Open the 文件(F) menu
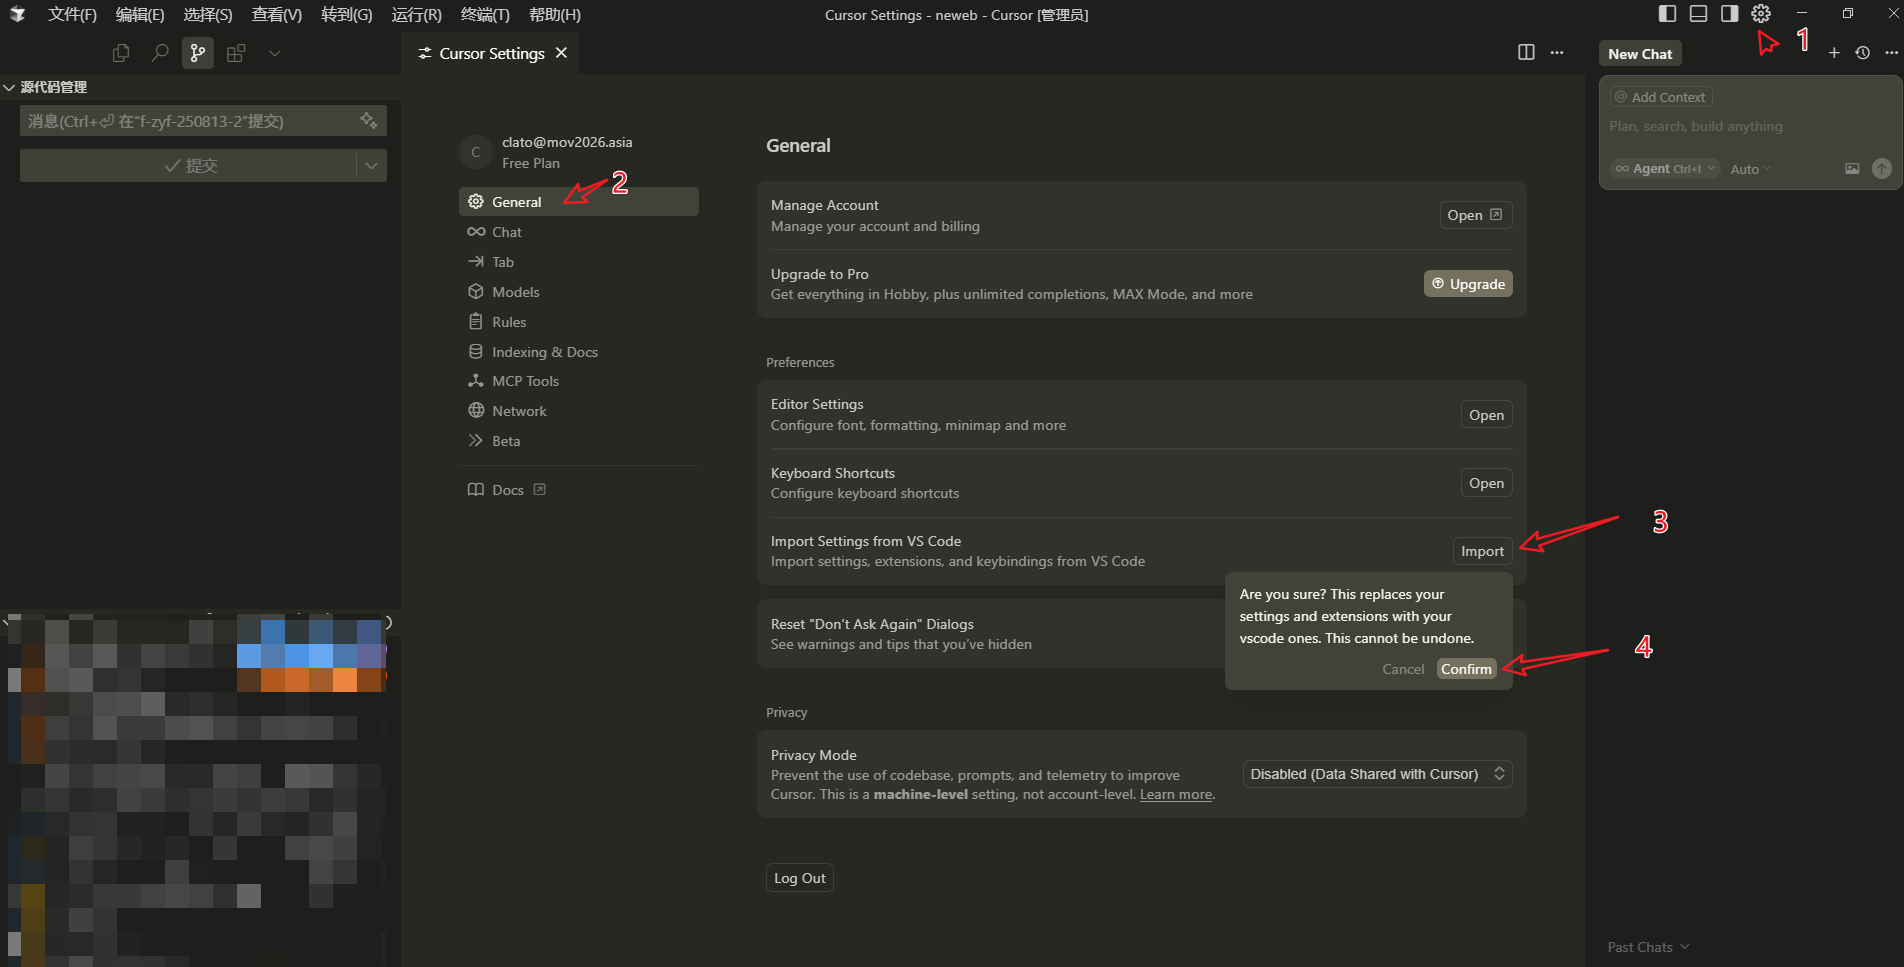 click(x=72, y=15)
